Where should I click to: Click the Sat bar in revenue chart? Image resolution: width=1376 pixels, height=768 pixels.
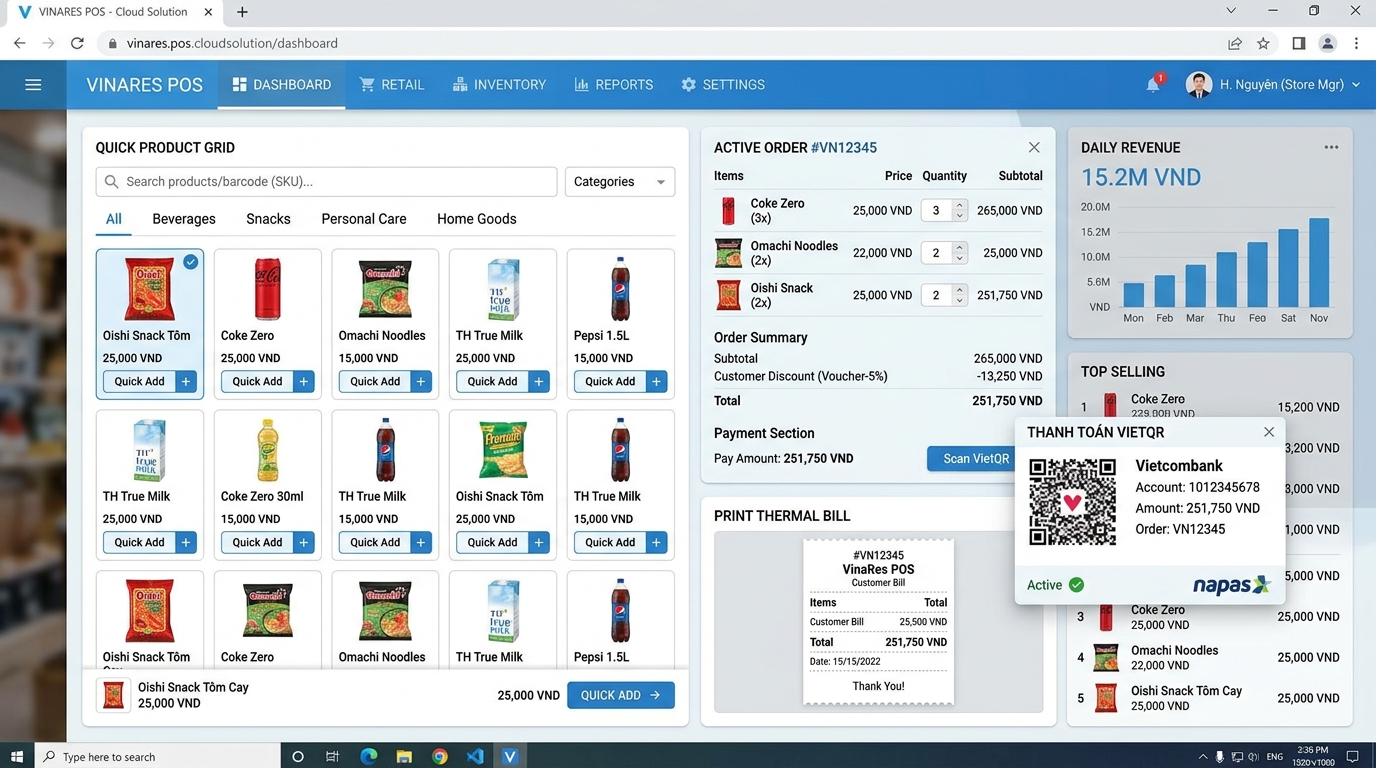tap(1288, 268)
